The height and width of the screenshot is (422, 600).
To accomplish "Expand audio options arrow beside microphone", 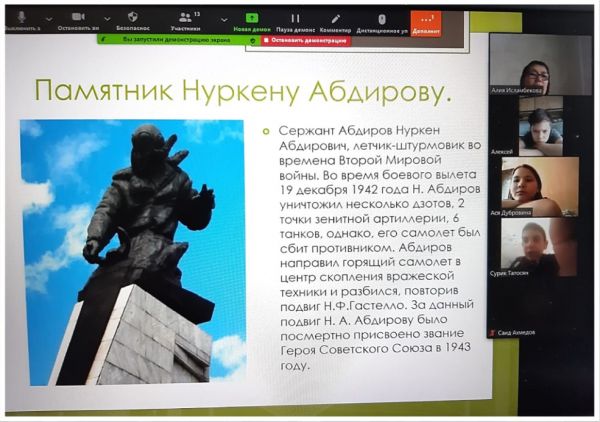I will click(x=49, y=18).
